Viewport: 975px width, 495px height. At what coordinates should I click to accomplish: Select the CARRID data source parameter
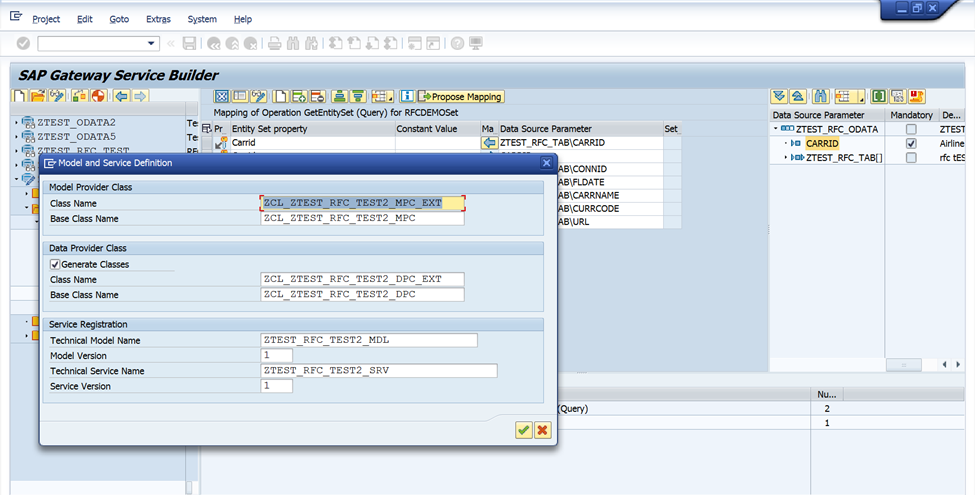(x=822, y=144)
